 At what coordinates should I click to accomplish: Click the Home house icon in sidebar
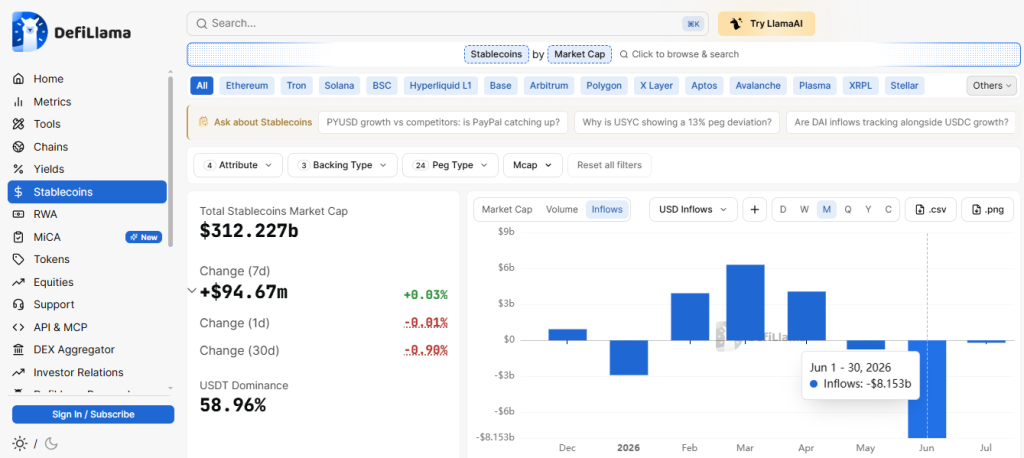[x=19, y=79]
